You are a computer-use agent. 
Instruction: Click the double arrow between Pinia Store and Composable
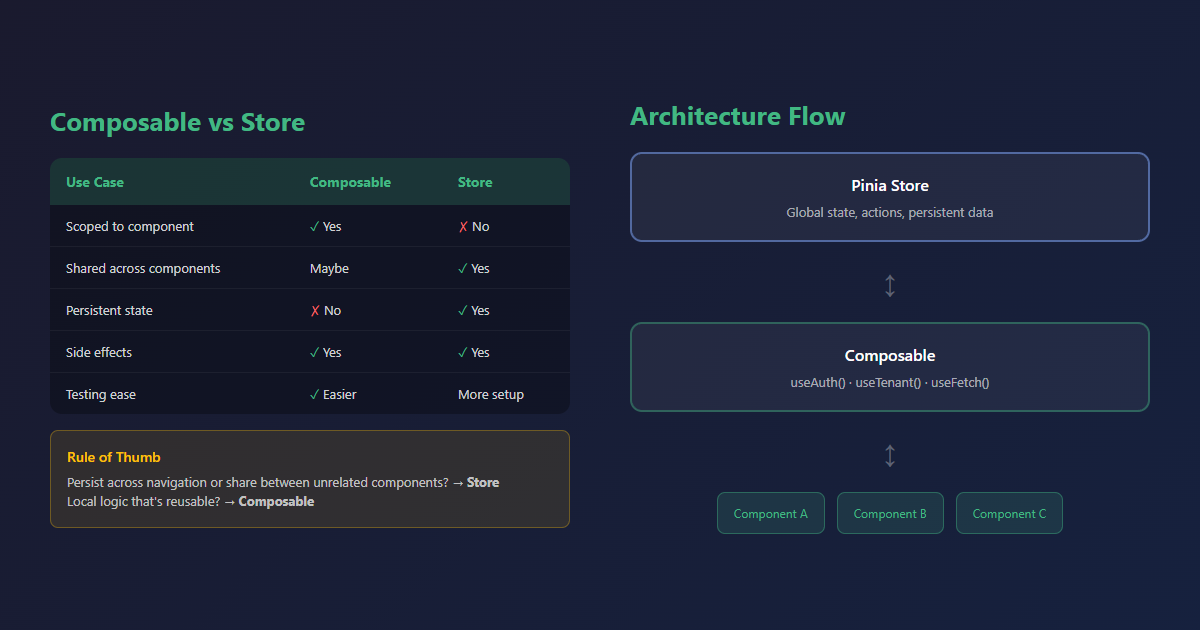pos(890,286)
